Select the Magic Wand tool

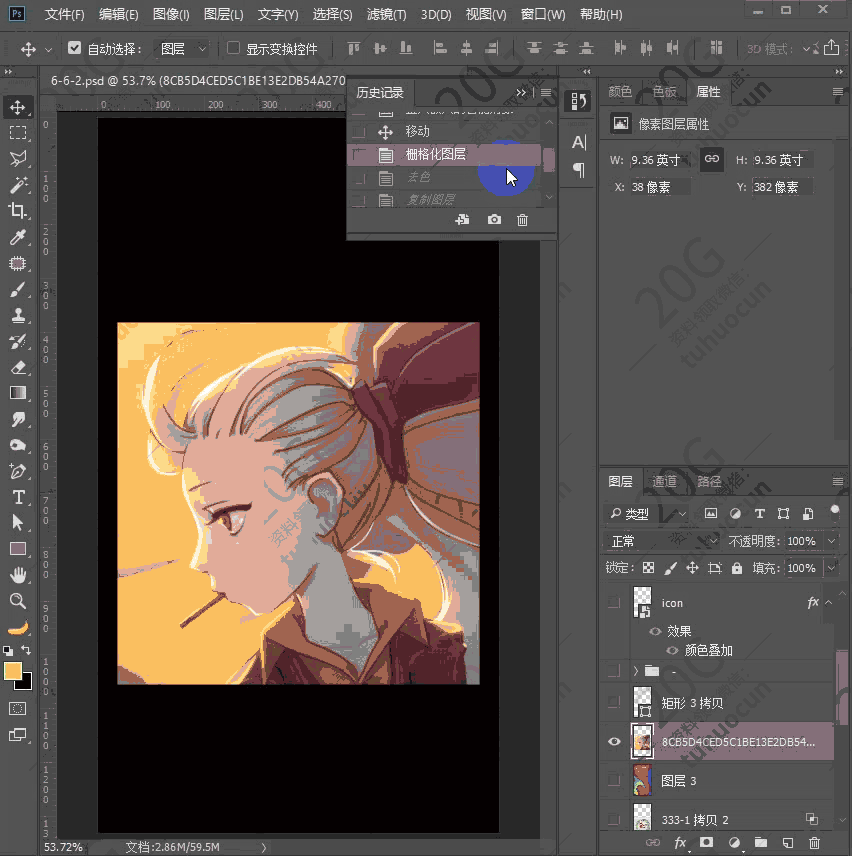(17, 185)
